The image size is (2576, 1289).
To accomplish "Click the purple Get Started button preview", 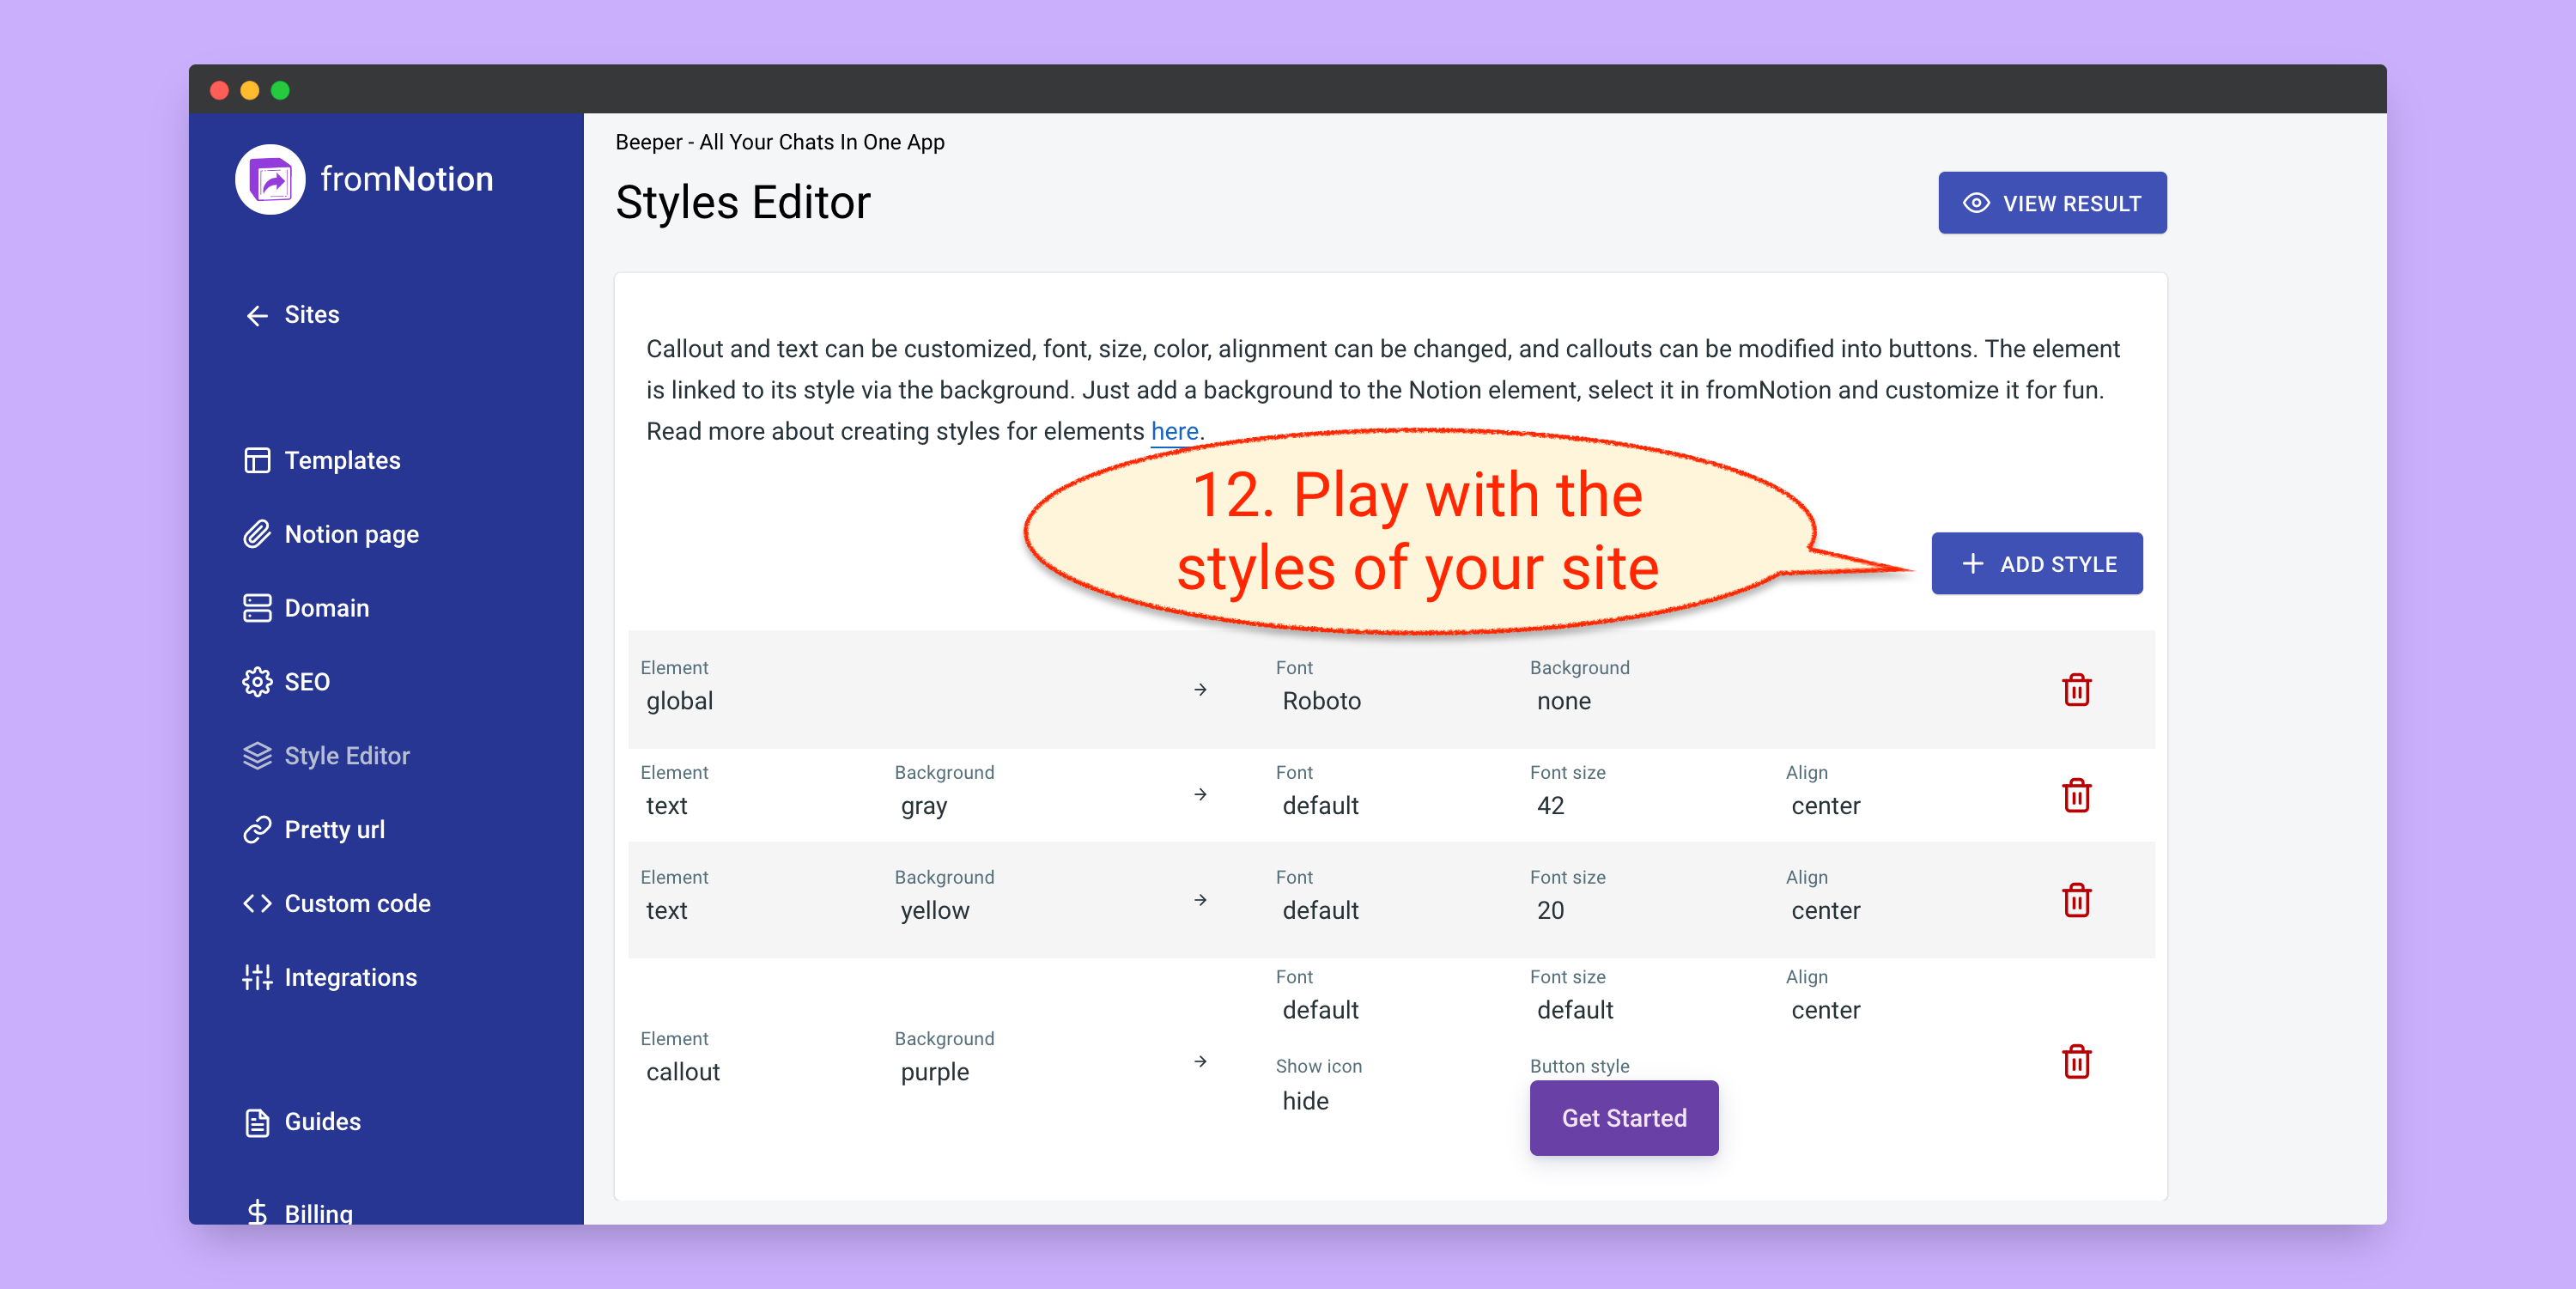I will (x=1623, y=1118).
